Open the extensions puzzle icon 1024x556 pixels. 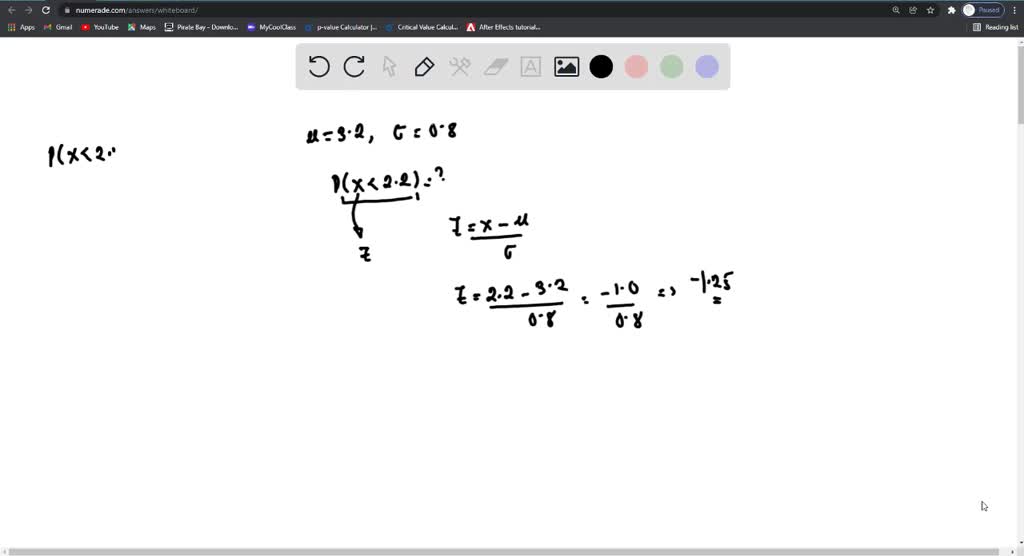tap(952, 10)
